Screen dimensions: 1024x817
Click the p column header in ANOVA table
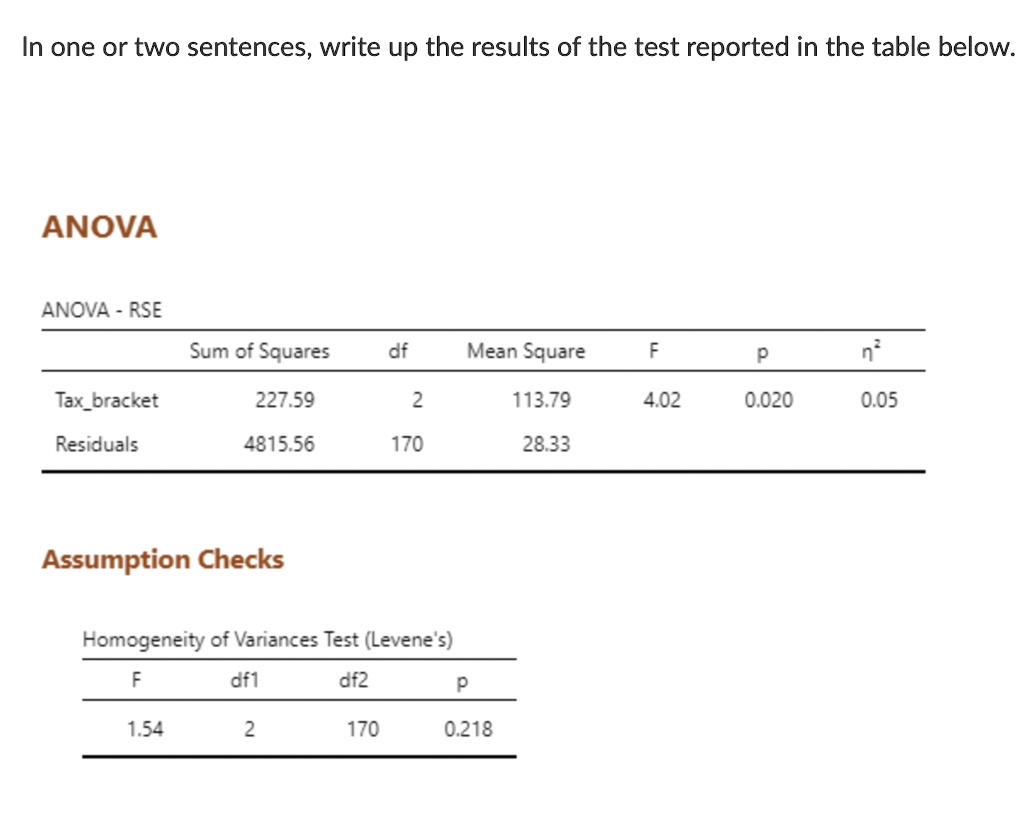(x=762, y=353)
